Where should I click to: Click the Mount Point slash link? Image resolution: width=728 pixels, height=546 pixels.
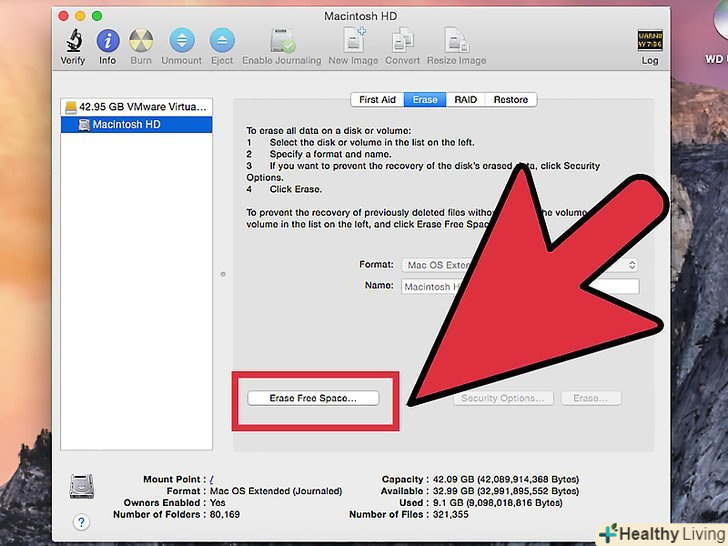pos(212,480)
